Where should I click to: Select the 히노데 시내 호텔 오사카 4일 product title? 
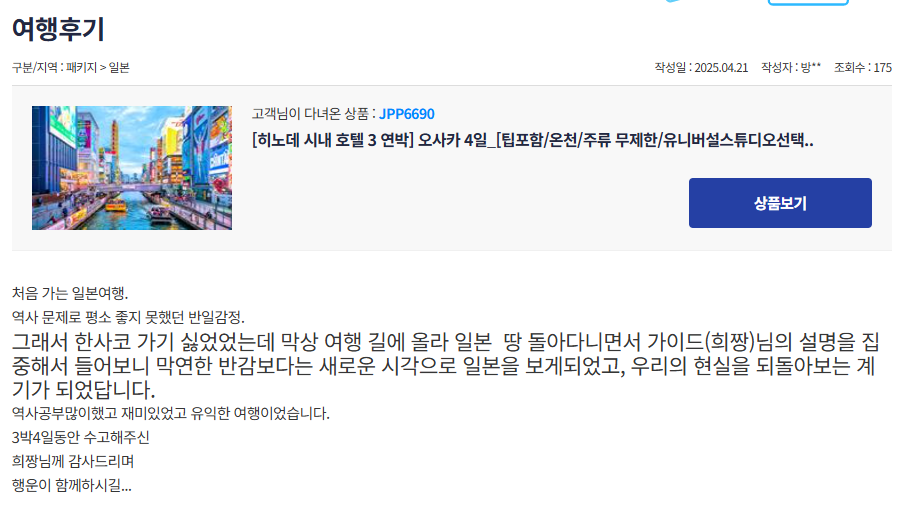(x=532, y=140)
